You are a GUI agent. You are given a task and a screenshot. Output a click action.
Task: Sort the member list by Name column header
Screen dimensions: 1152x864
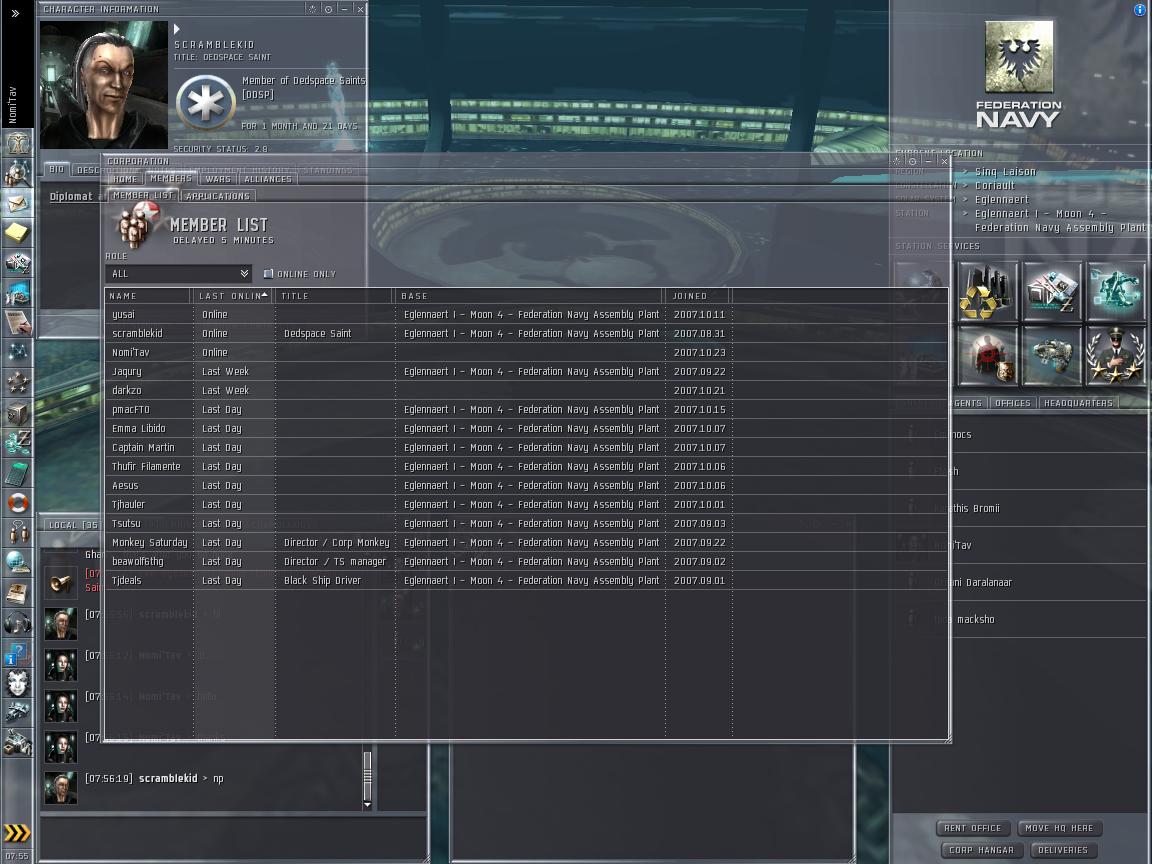pyautogui.click(x=149, y=295)
